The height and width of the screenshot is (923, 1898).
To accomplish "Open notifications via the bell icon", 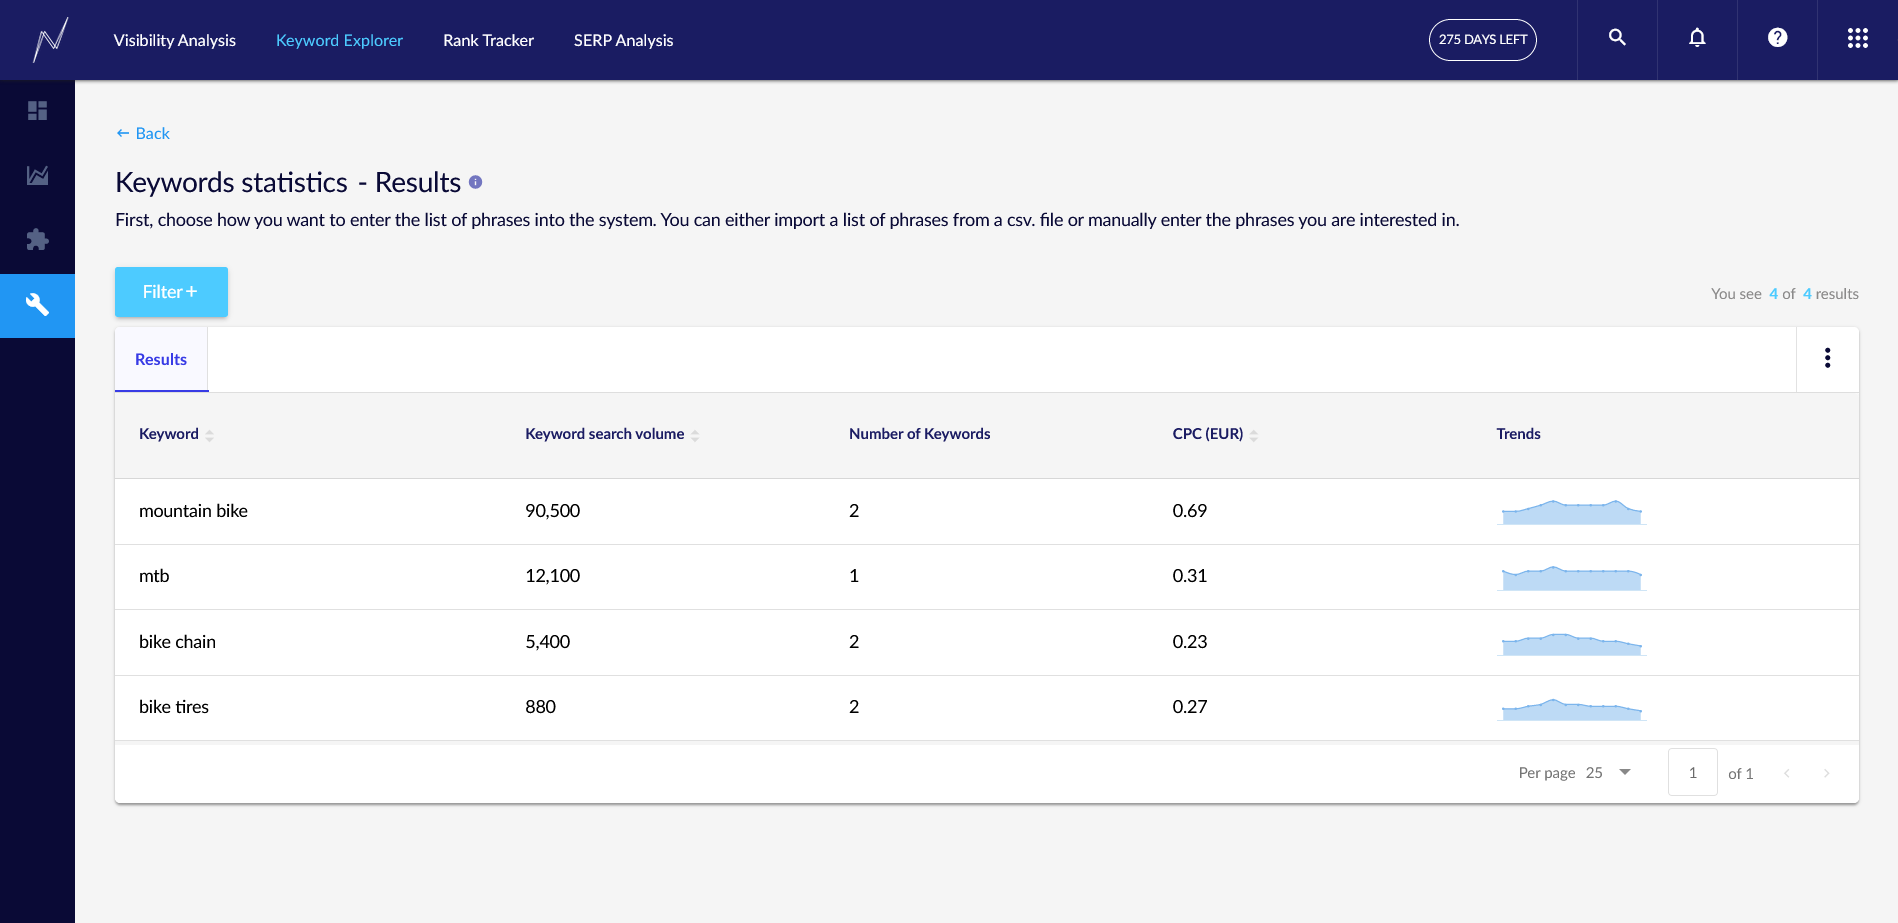I will (1697, 38).
